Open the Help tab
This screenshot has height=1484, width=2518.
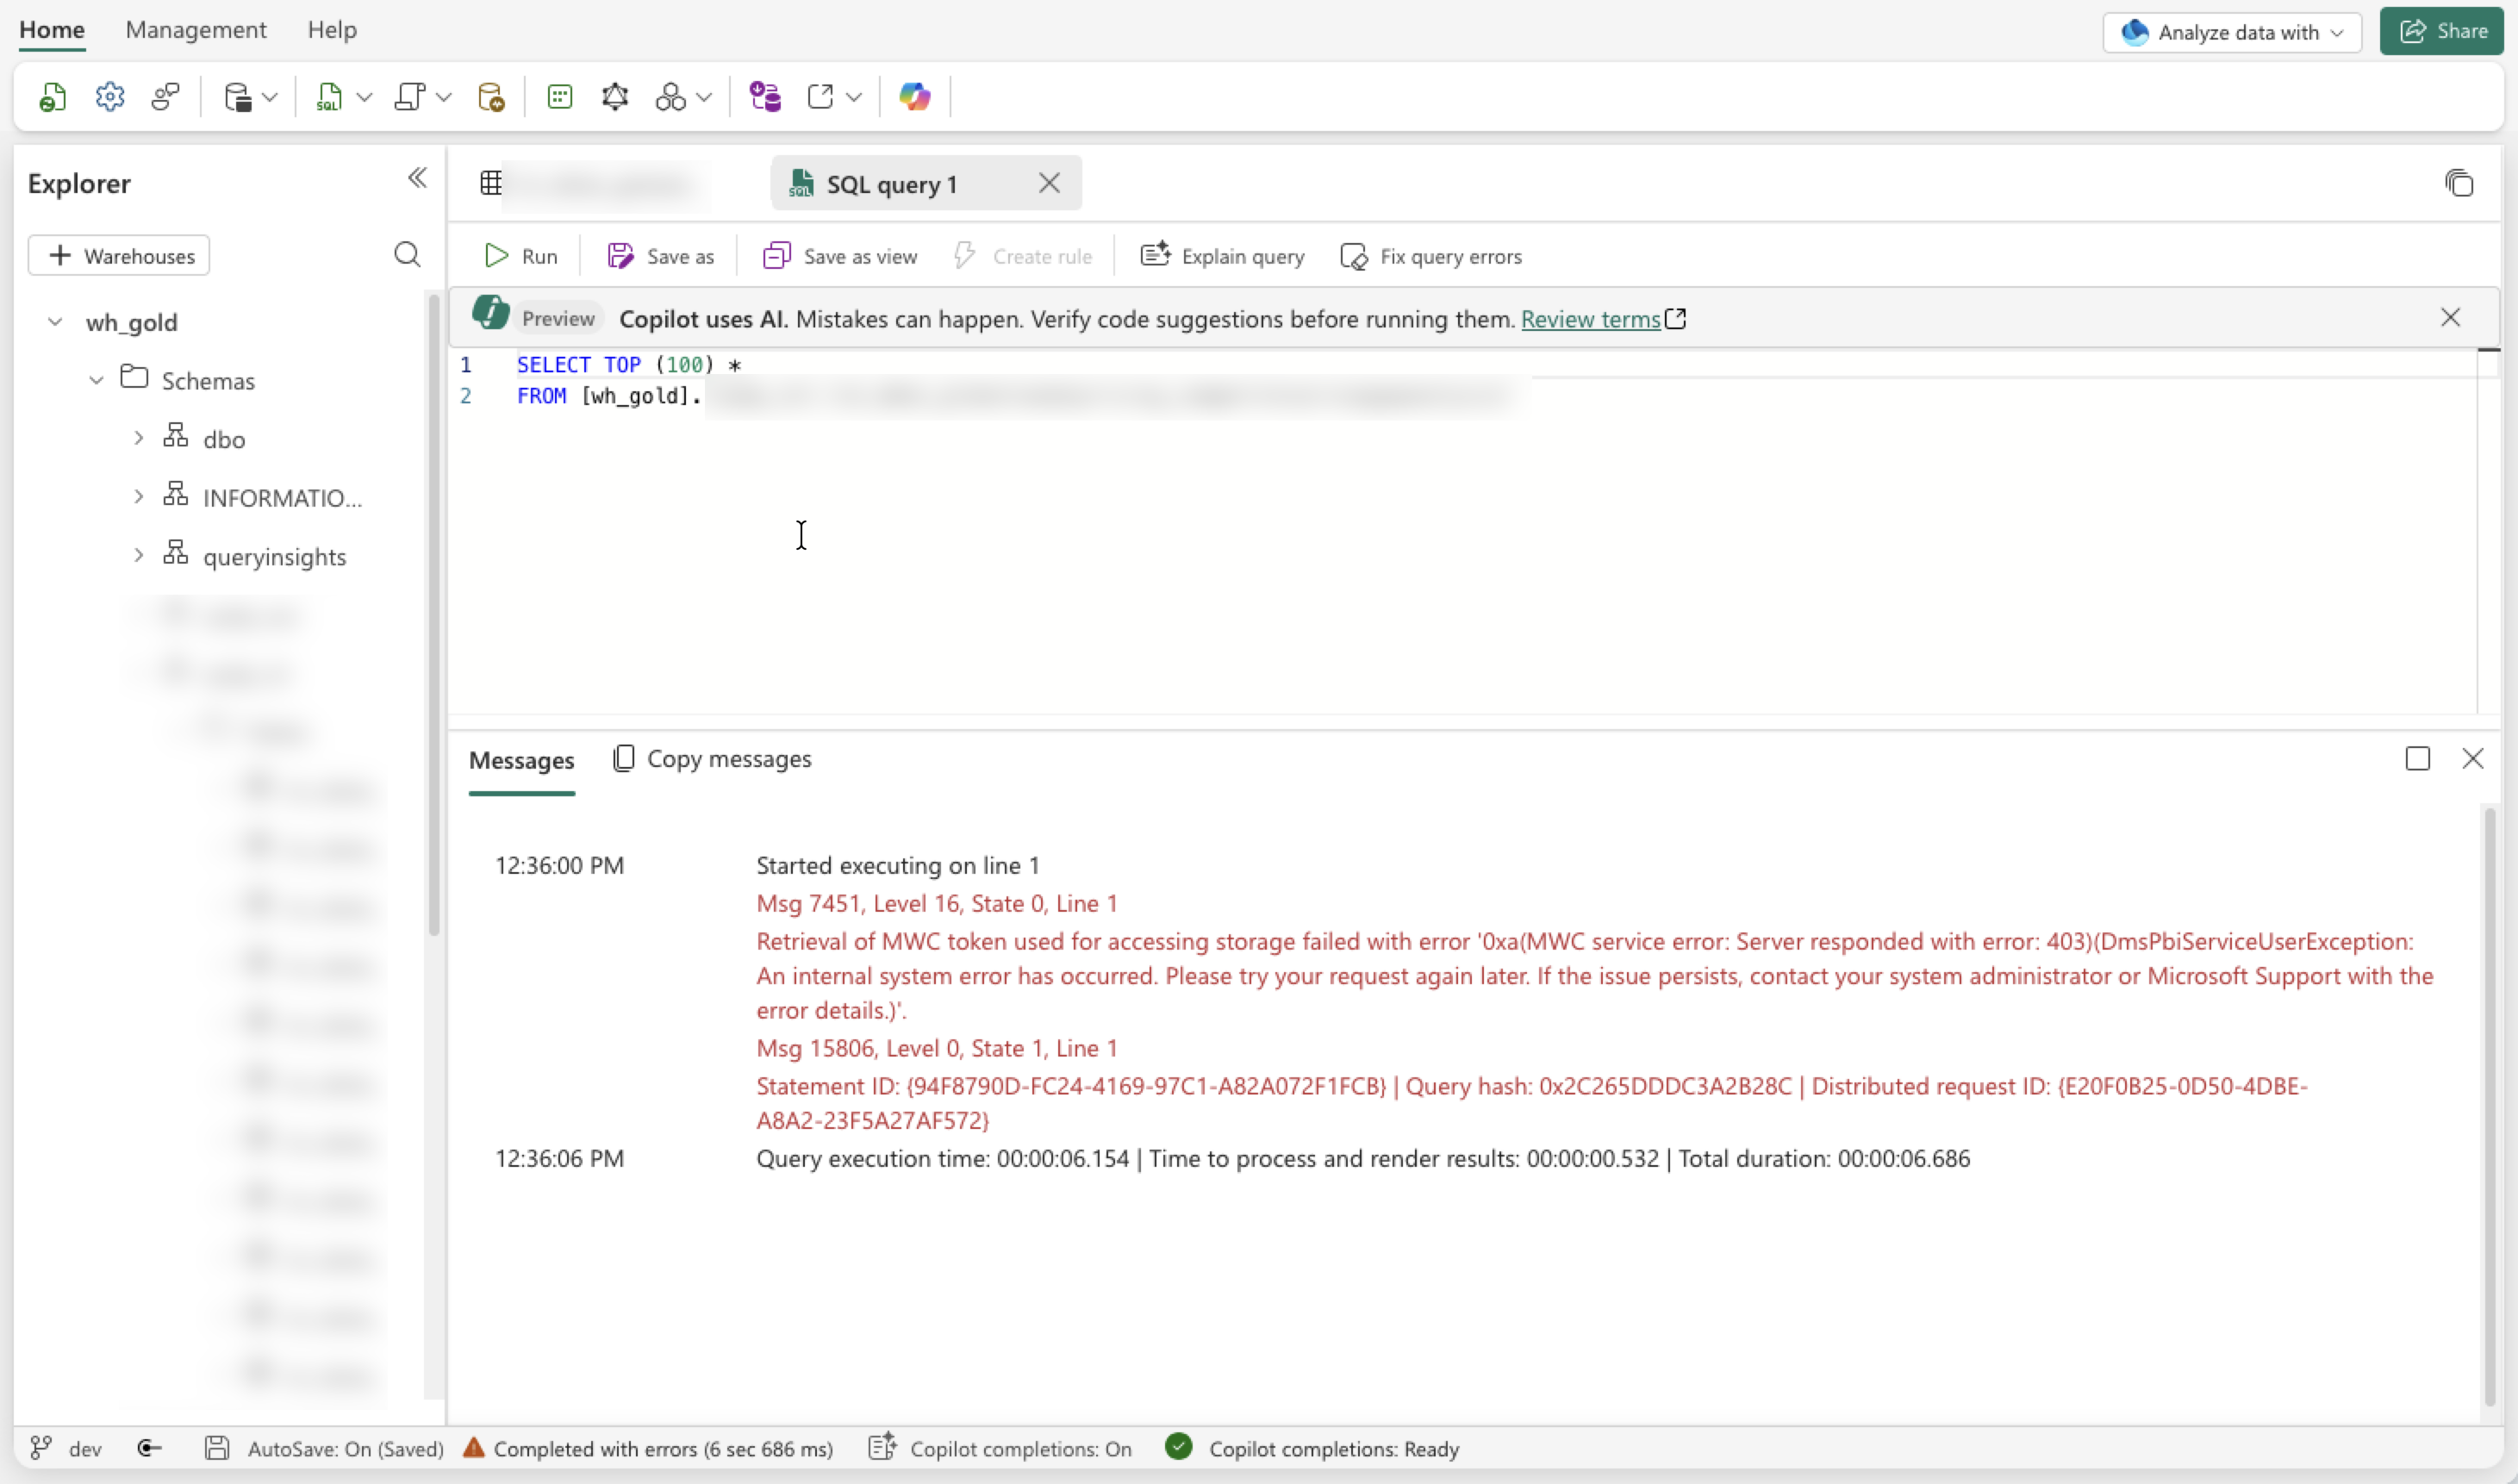pyautogui.click(x=332, y=30)
